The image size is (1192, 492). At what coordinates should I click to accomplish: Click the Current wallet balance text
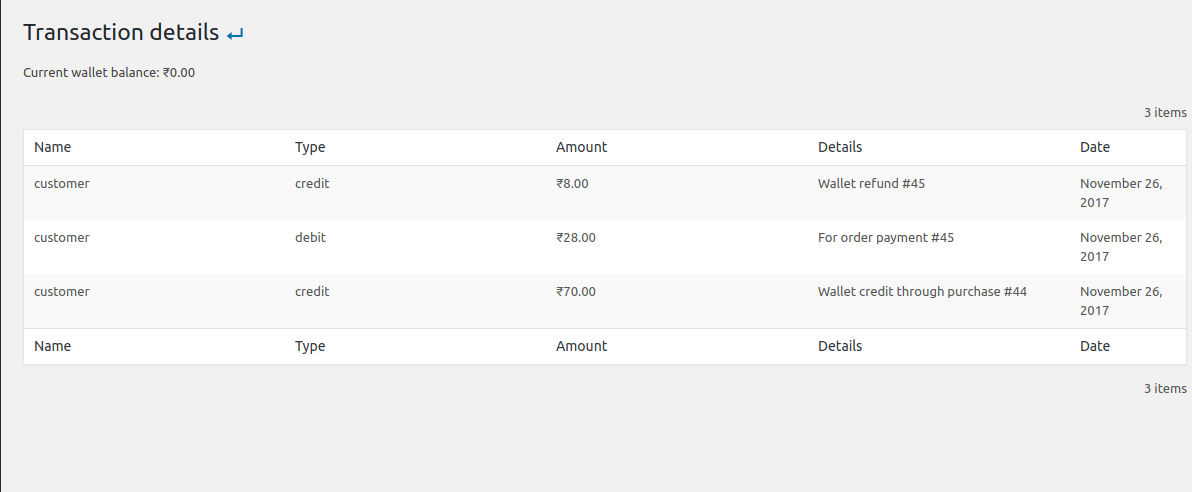click(109, 73)
